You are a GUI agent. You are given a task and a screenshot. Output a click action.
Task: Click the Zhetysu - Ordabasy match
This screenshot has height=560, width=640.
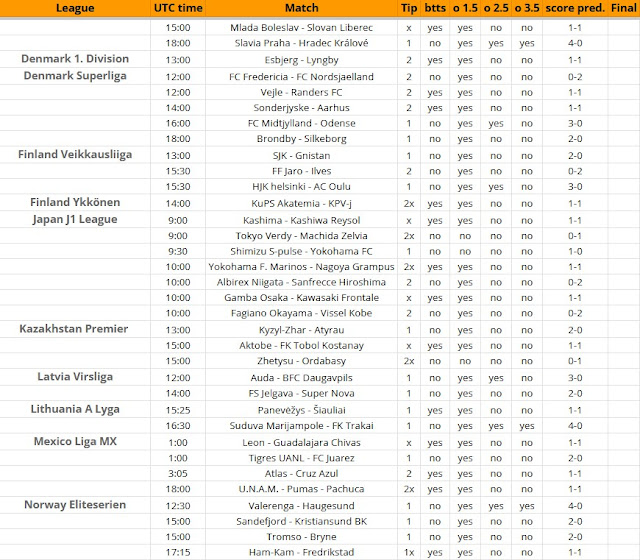302,361
